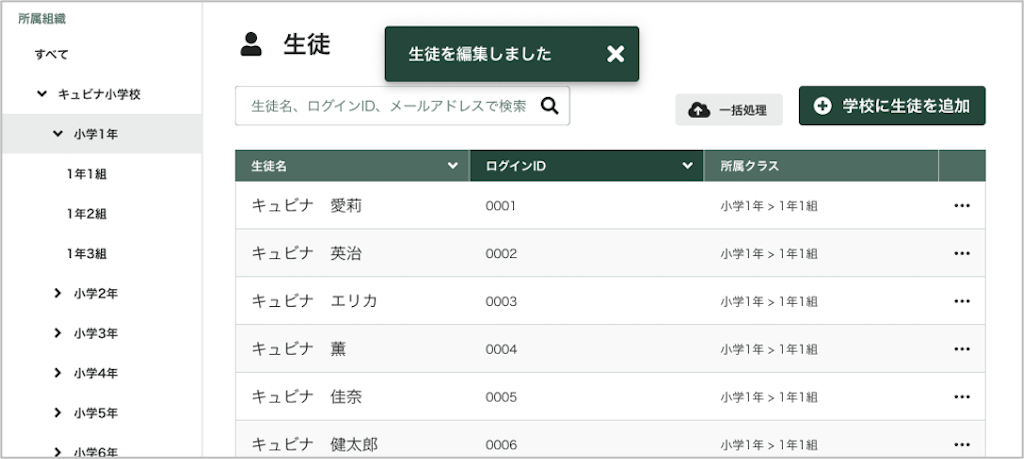Close the 生徒を編集しました notification
This screenshot has height=459, width=1024.
click(x=615, y=54)
